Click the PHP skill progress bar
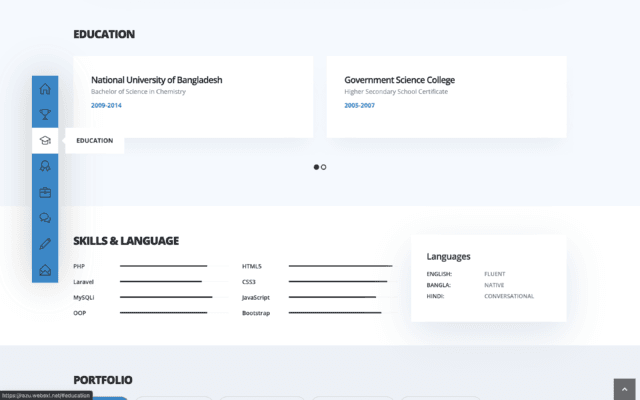 click(163, 266)
